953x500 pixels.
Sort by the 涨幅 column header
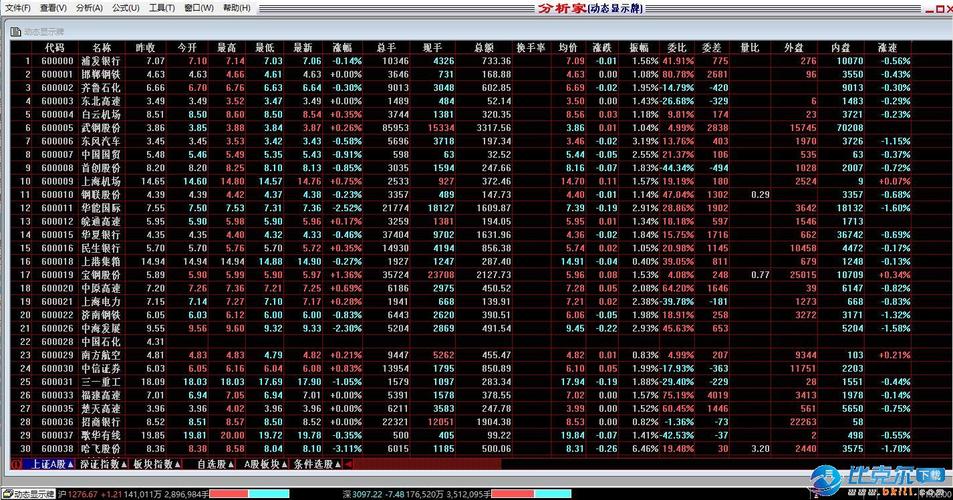pyautogui.click(x=342, y=47)
